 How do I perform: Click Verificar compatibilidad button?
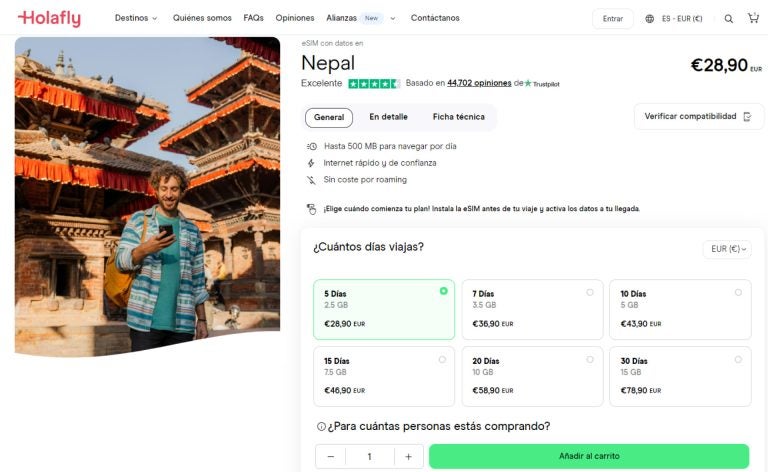click(699, 117)
